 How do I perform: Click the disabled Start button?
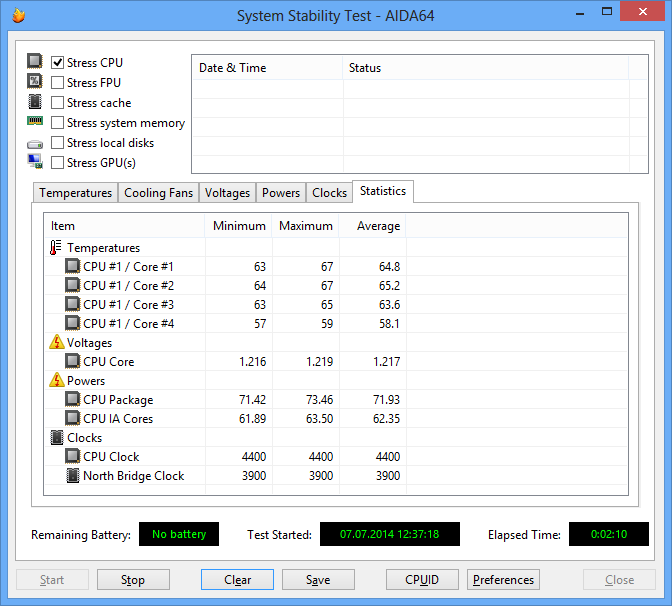[x=52, y=579]
